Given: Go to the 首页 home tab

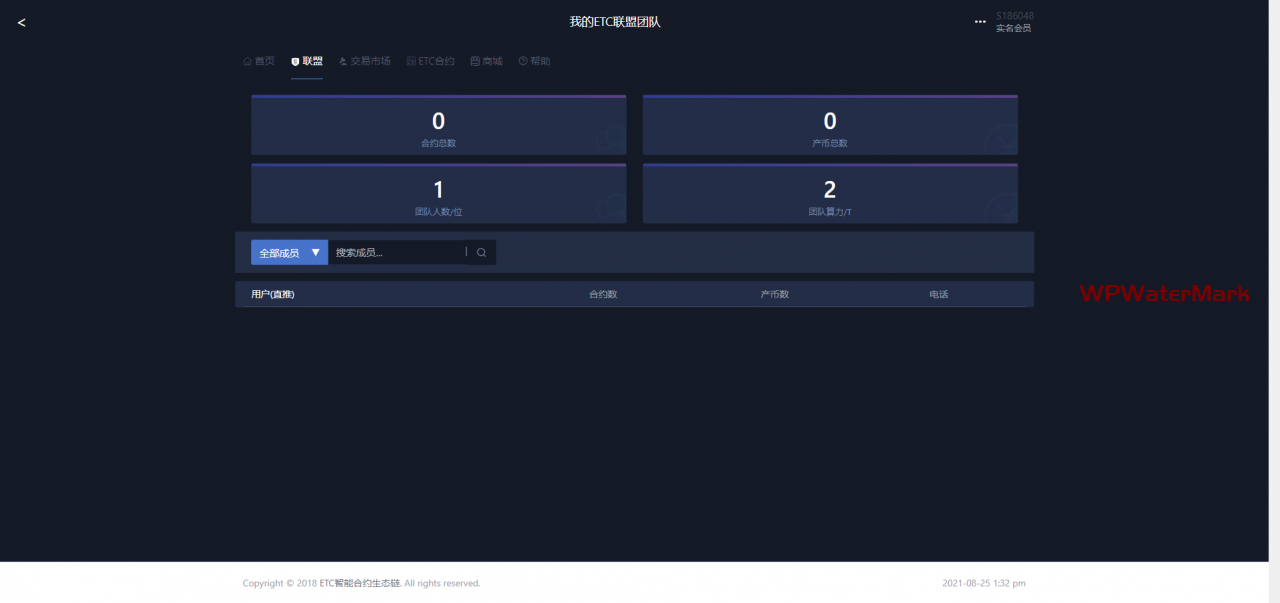Looking at the screenshot, I should pyautogui.click(x=258, y=61).
